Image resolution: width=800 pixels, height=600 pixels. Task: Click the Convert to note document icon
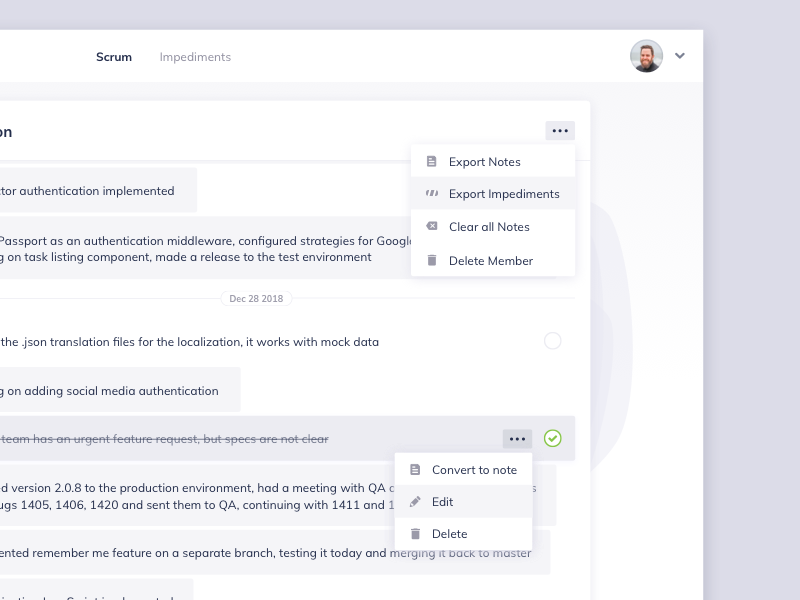click(415, 470)
